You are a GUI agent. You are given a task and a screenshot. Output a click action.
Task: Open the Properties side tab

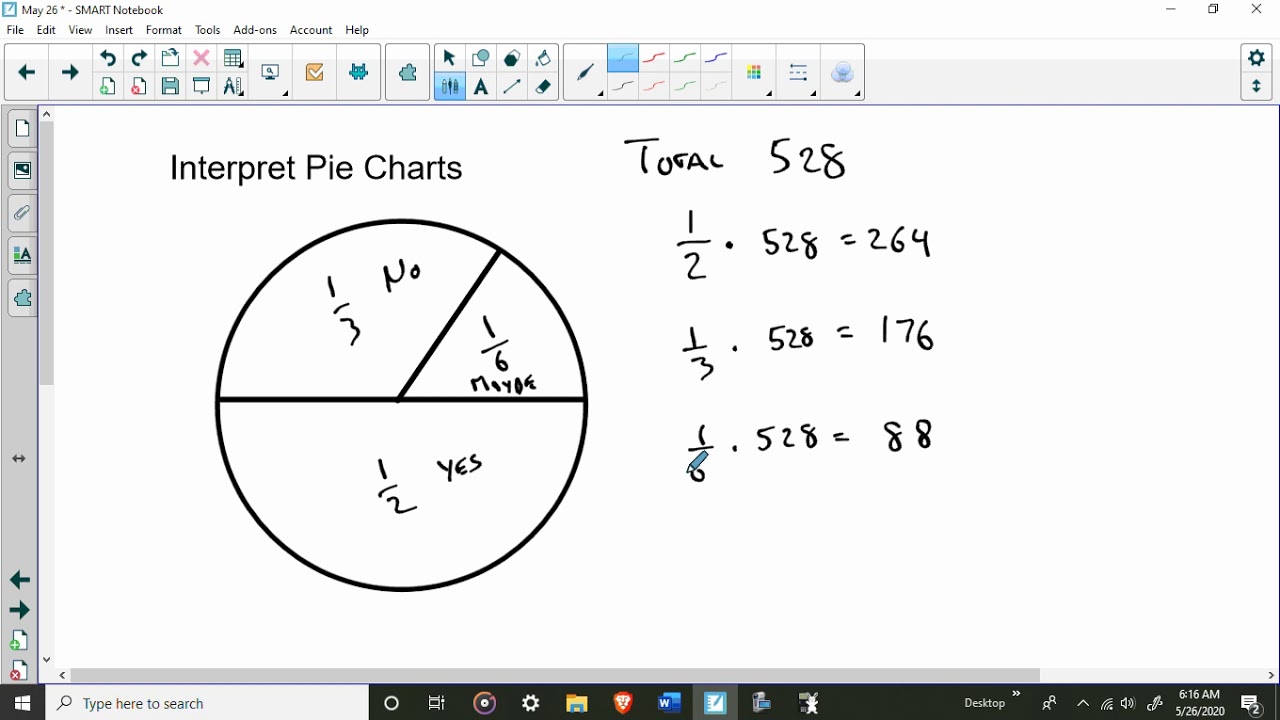click(x=22, y=255)
